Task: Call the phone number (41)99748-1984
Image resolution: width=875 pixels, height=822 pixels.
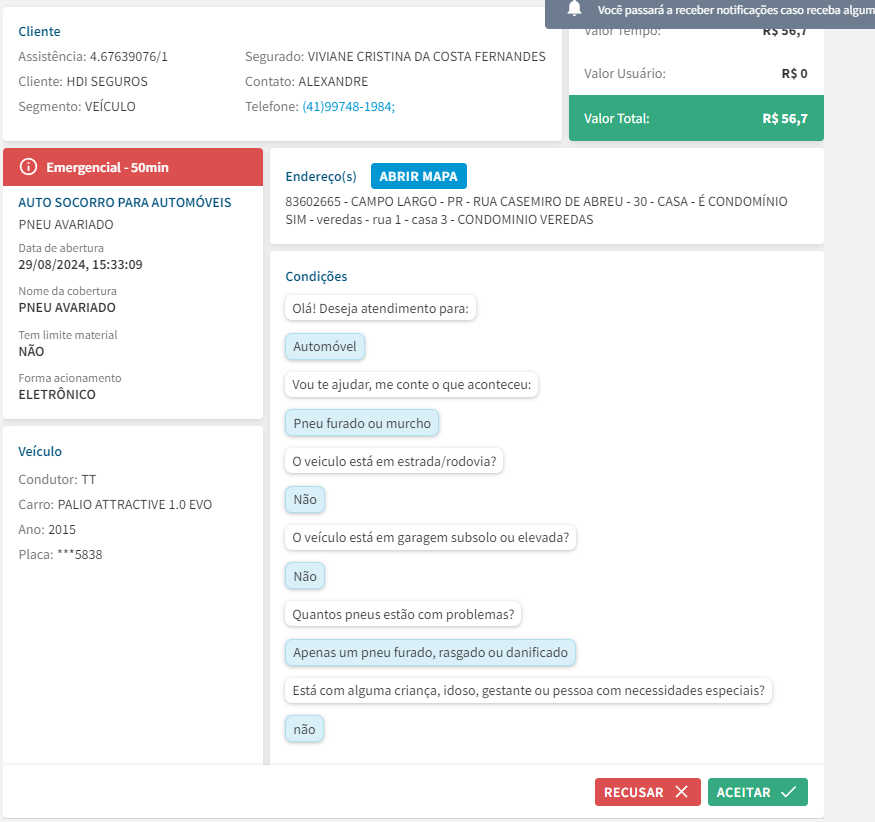Action: pyautogui.click(x=348, y=107)
